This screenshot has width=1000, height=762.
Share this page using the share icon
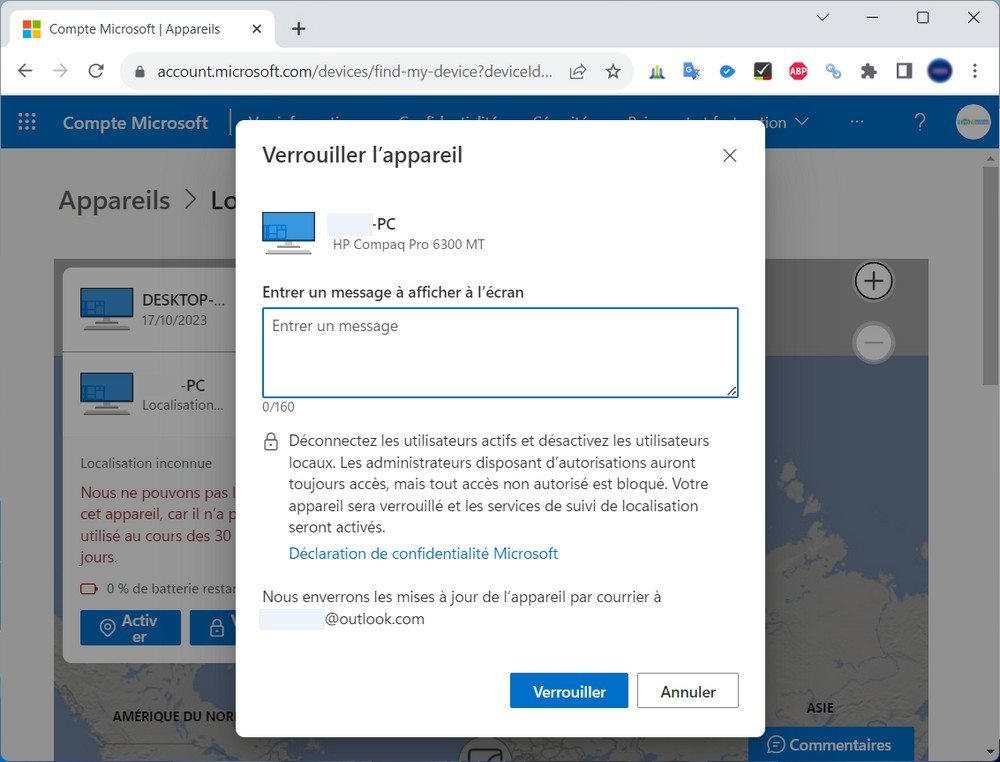point(578,71)
